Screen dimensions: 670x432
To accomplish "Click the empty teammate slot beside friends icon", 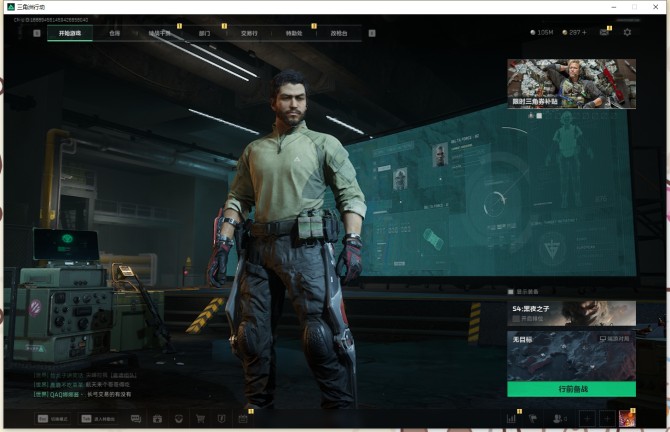I will pos(588,419).
